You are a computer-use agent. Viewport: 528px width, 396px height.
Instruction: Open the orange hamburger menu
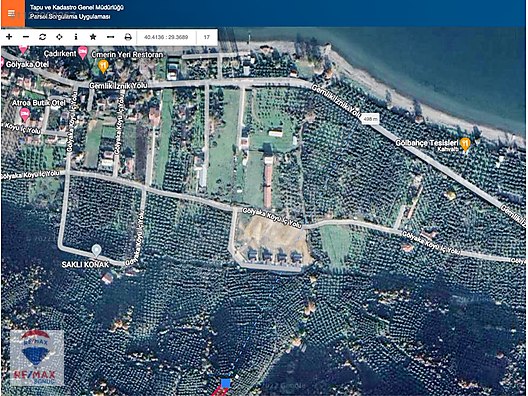coord(12,13)
